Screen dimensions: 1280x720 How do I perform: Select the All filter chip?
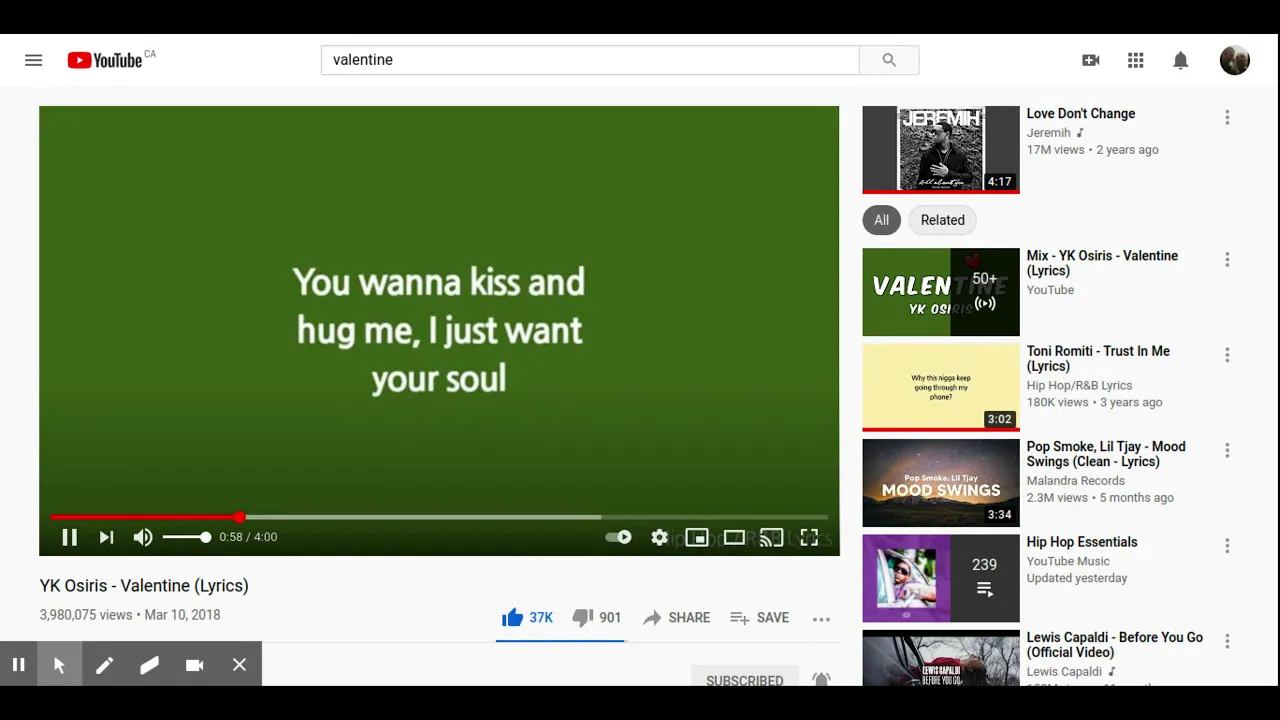tap(881, 220)
